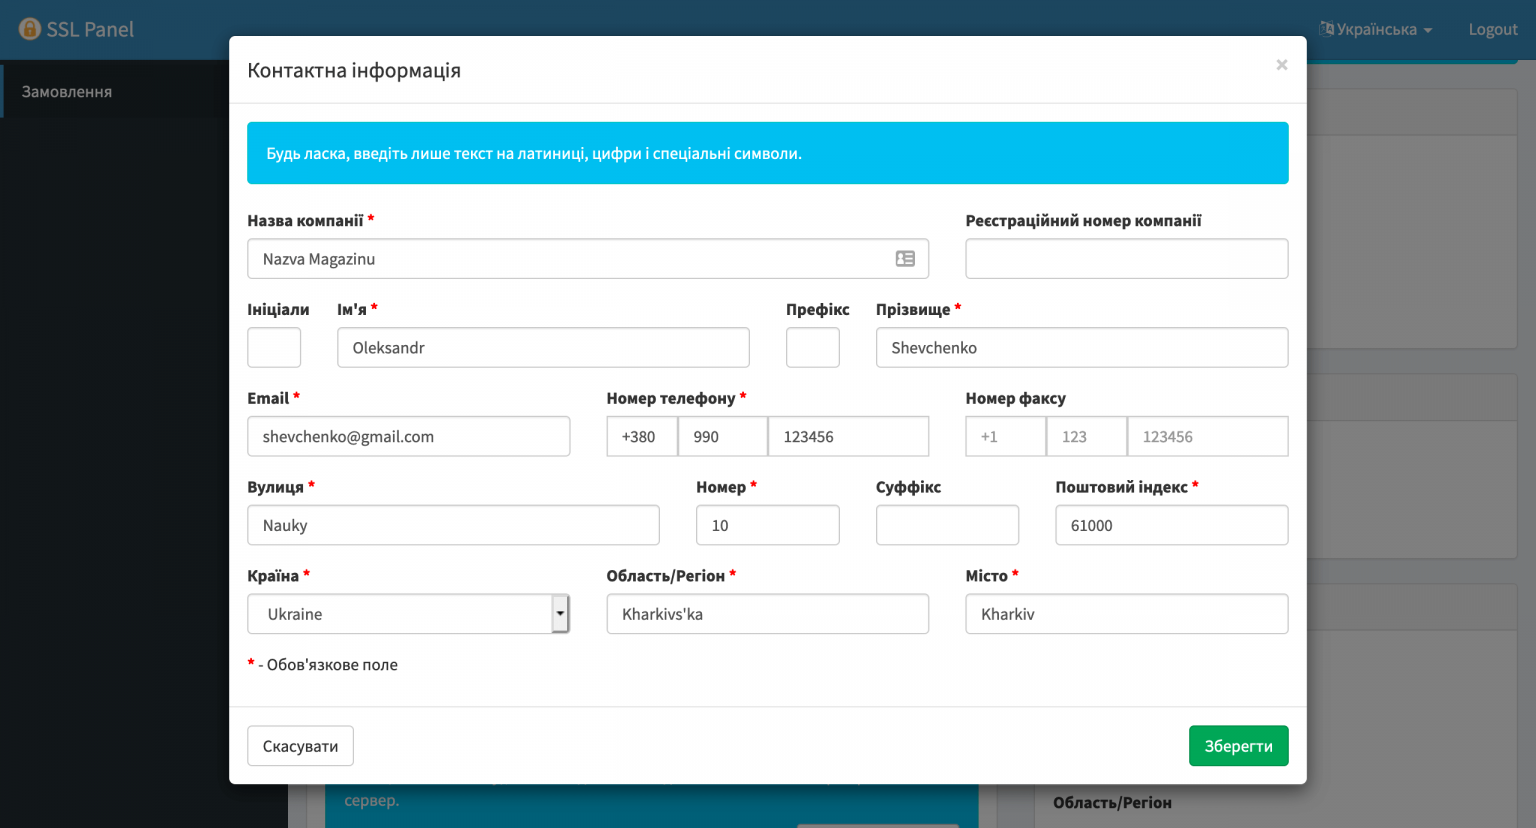Click the SSL Panel padlock logo

pyautogui.click(x=30, y=29)
